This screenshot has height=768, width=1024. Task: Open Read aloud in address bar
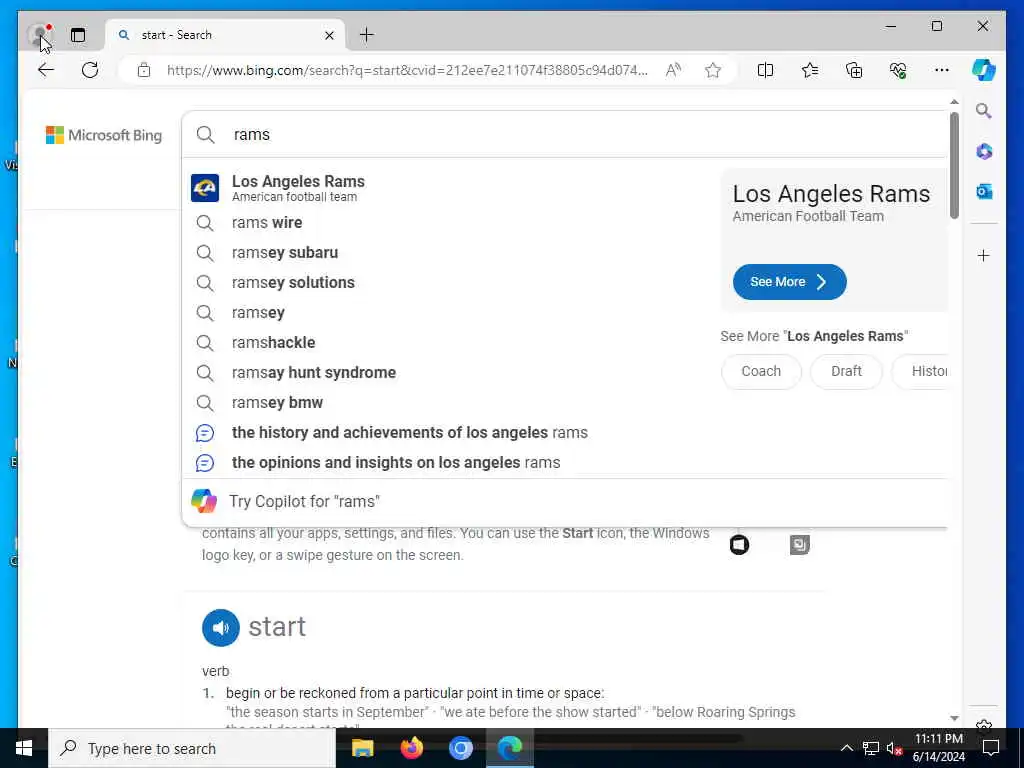pyautogui.click(x=673, y=70)
